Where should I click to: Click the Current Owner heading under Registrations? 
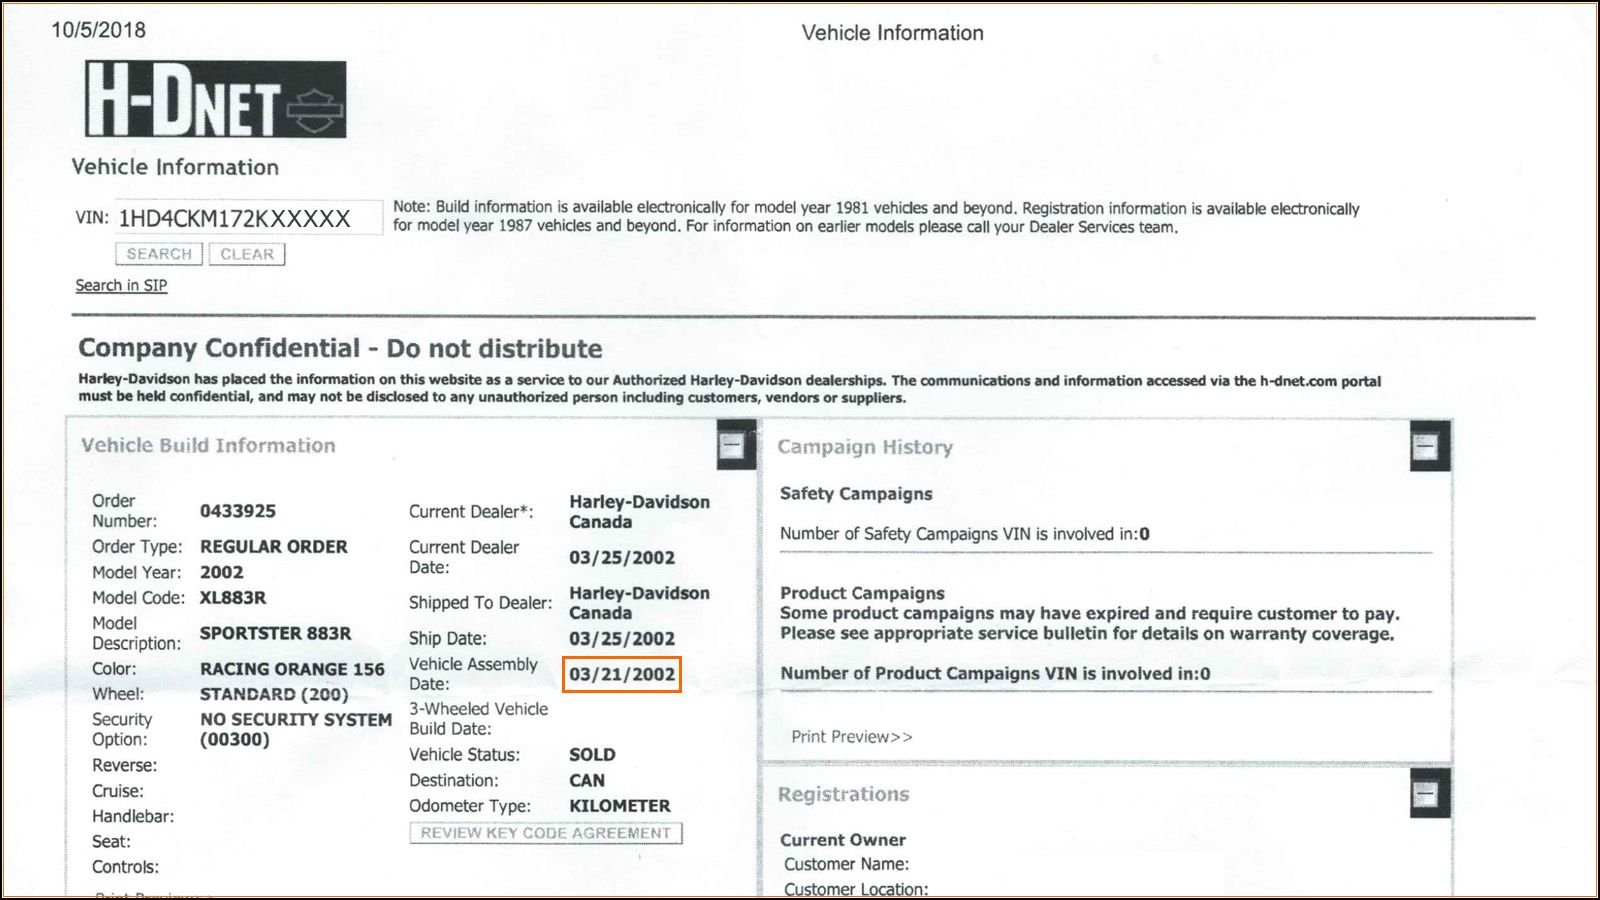(x=843, y=840)
